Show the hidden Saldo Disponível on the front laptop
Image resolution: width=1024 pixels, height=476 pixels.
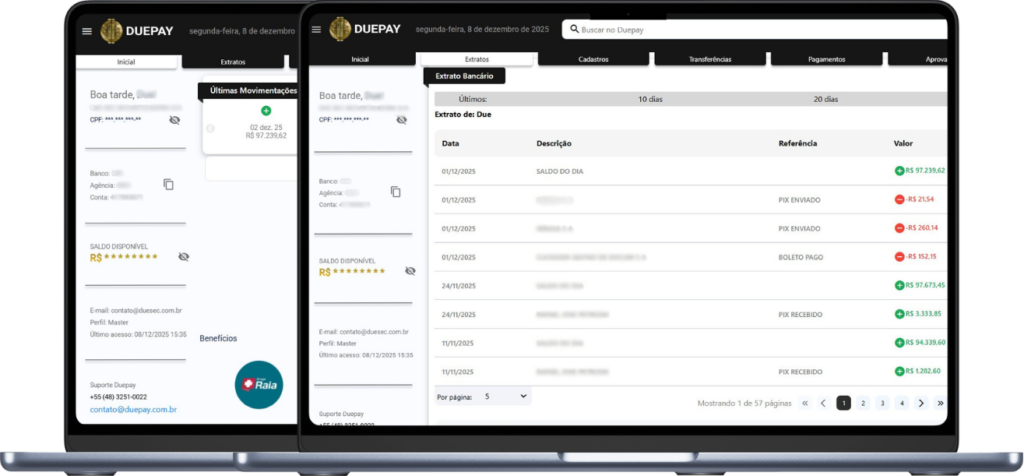pos(410,271)
